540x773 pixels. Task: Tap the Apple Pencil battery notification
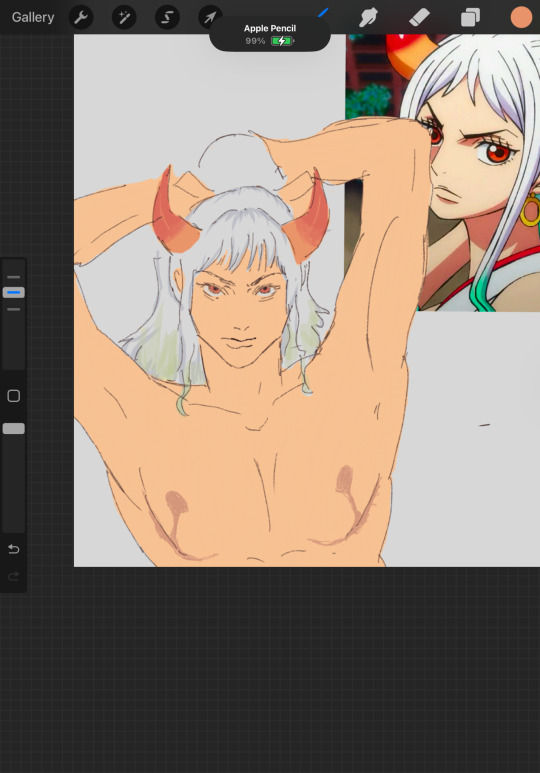point(270,35)
